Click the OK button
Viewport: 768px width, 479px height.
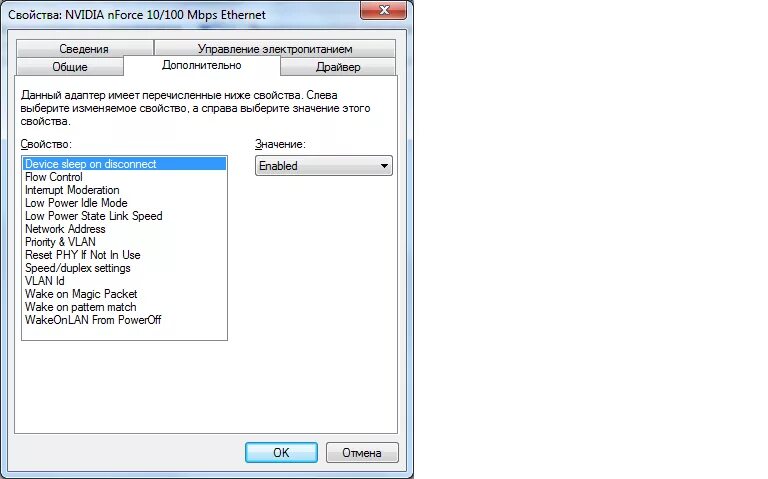(281, 453)
